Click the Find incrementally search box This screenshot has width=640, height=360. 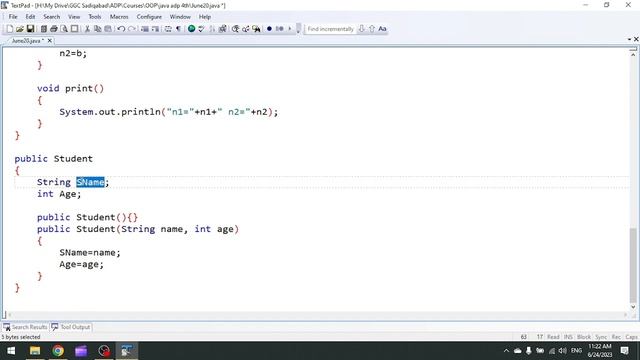[x=330, y=29]
